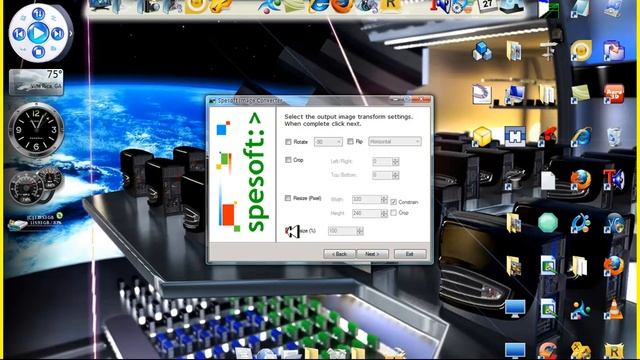Open Internet Explorer desktop shortcut

coord(581,136)
